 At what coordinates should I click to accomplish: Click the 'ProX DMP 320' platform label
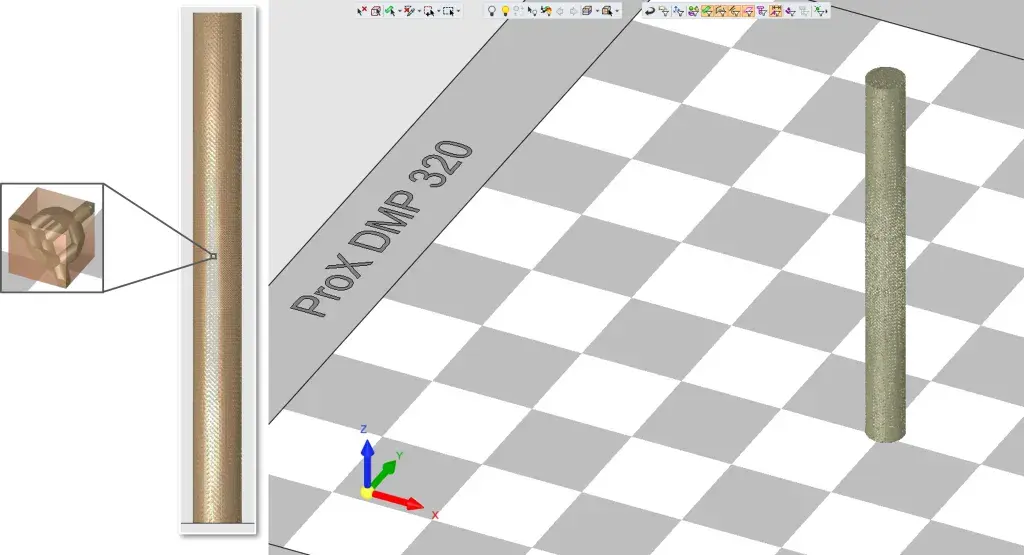pyautogui.click(x=383, y=229)
